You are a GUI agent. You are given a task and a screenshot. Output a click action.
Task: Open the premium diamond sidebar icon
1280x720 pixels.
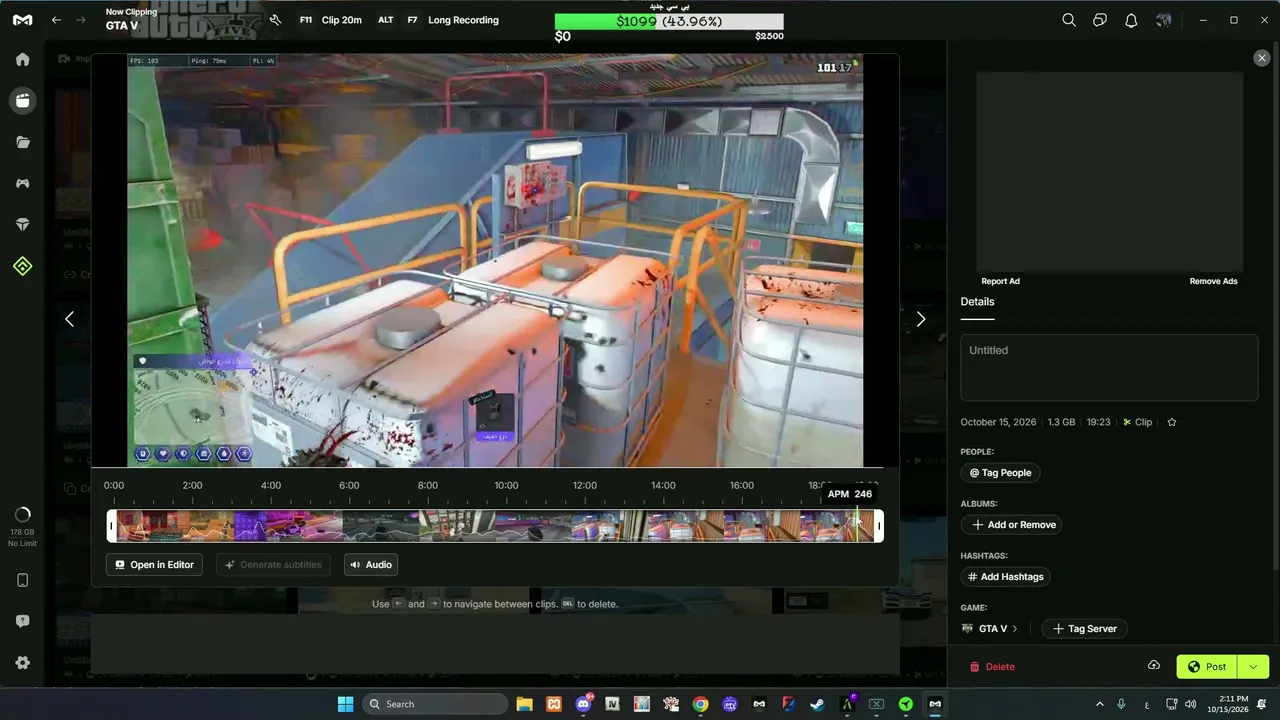pos(22,225)
